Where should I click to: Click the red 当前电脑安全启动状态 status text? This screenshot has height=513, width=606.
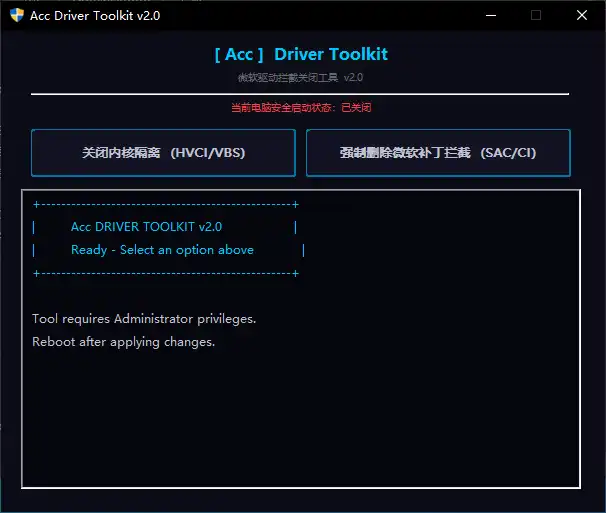[301, 107]
